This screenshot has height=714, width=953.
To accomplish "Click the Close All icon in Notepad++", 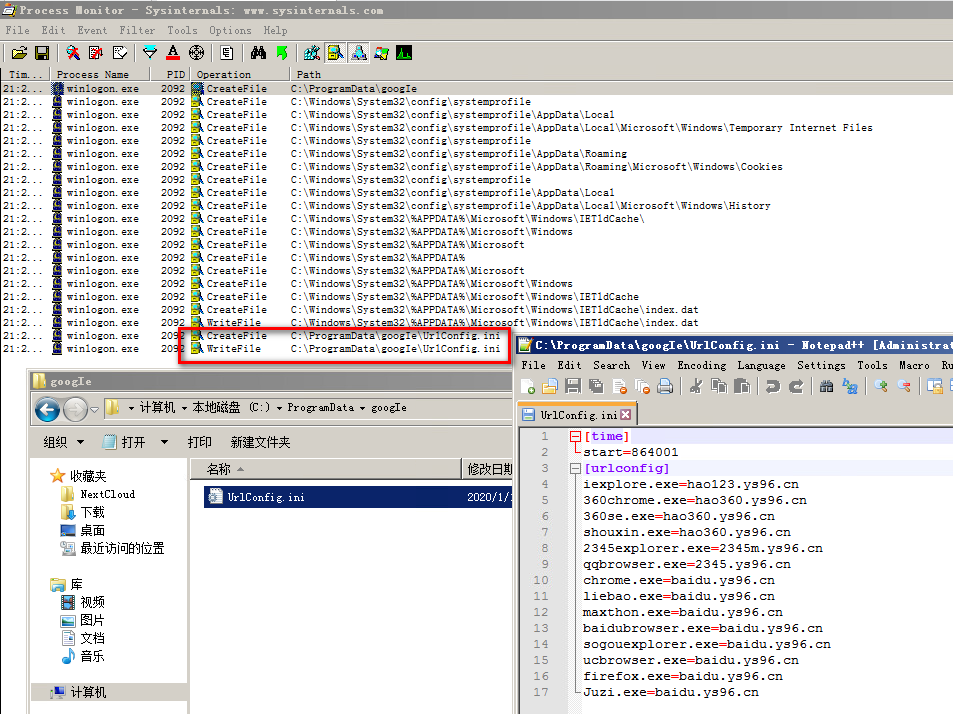I will point(642,386).
